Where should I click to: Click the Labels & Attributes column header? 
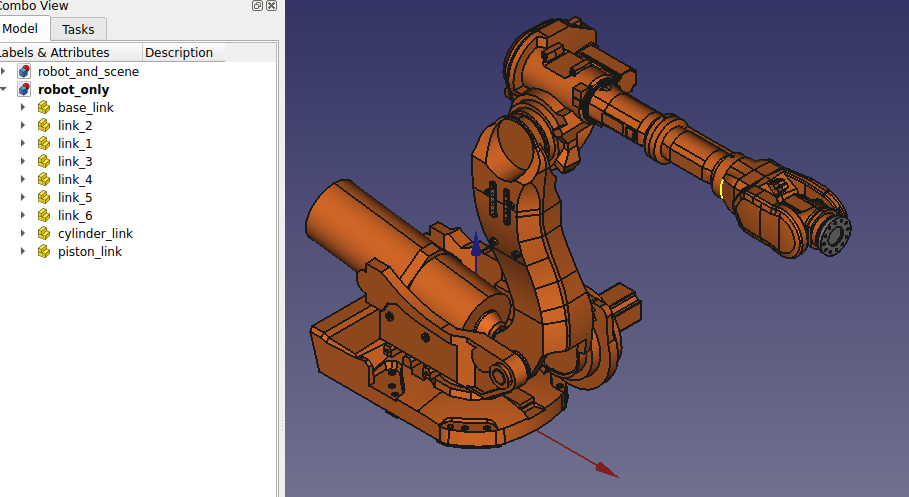pos(60,53)
